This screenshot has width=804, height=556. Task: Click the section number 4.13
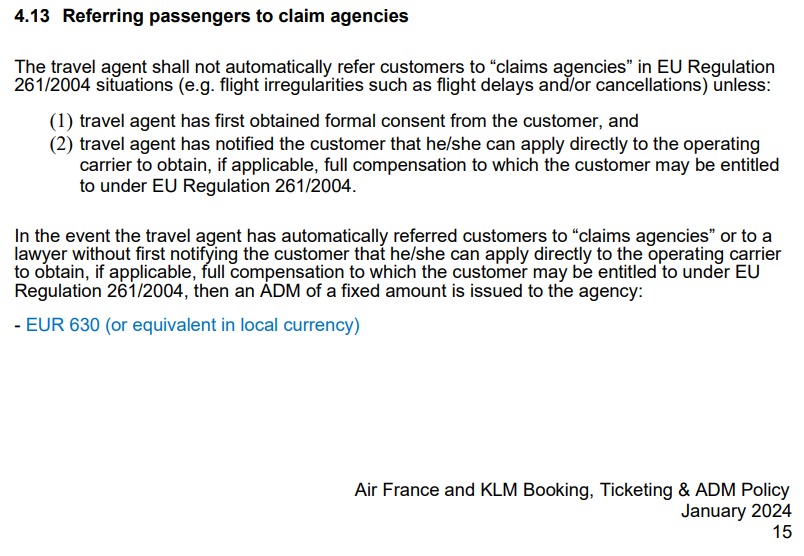(x=32, y=16)
